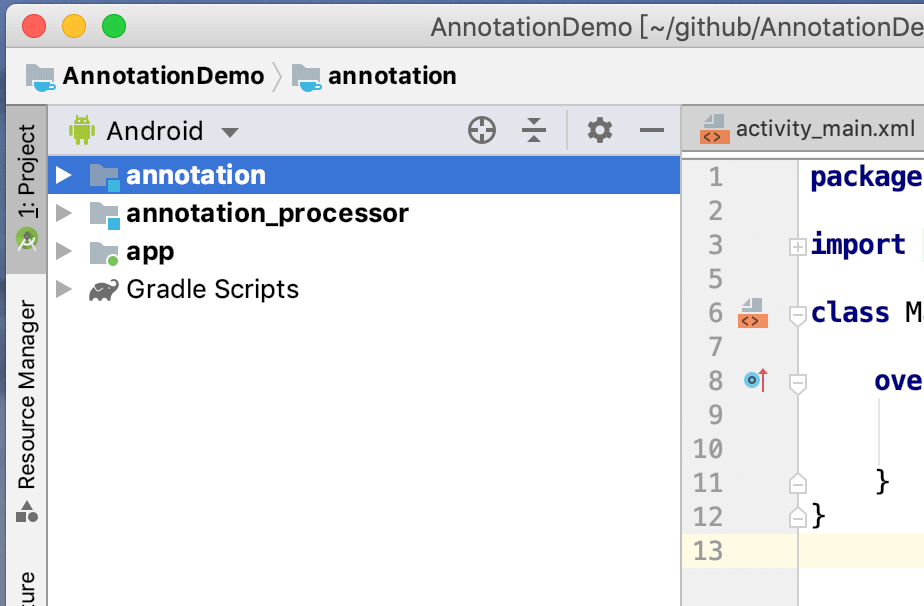Click the locate/scroll from source target icon
Viewport: 924px width, 606px height.
pyautogui.click(x=482, y=130)
